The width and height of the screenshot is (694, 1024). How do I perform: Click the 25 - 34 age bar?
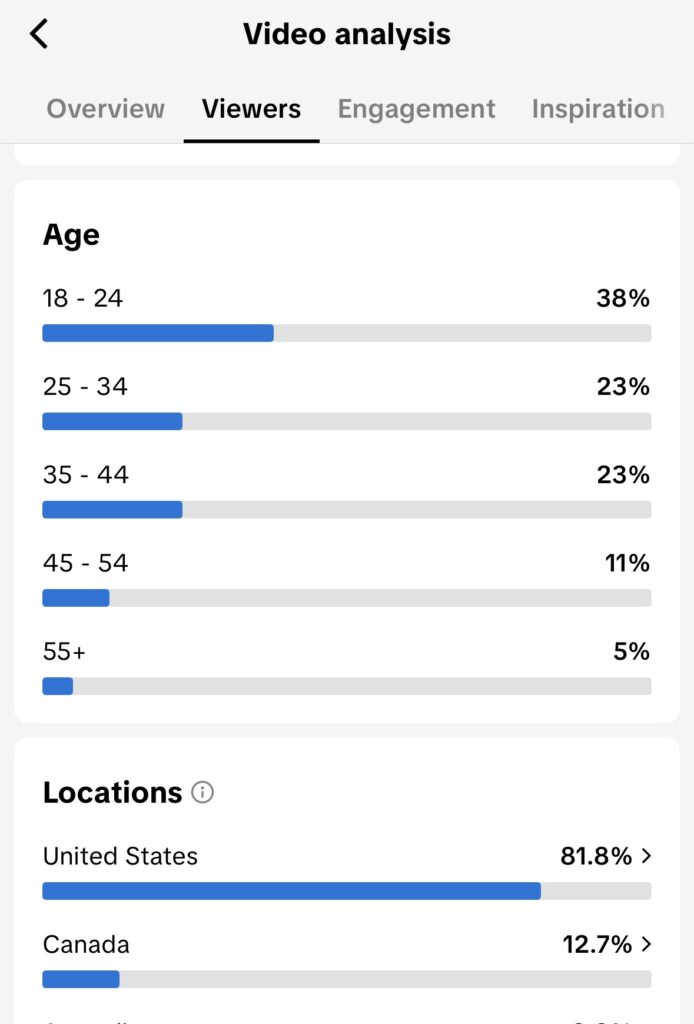(346, 421)
